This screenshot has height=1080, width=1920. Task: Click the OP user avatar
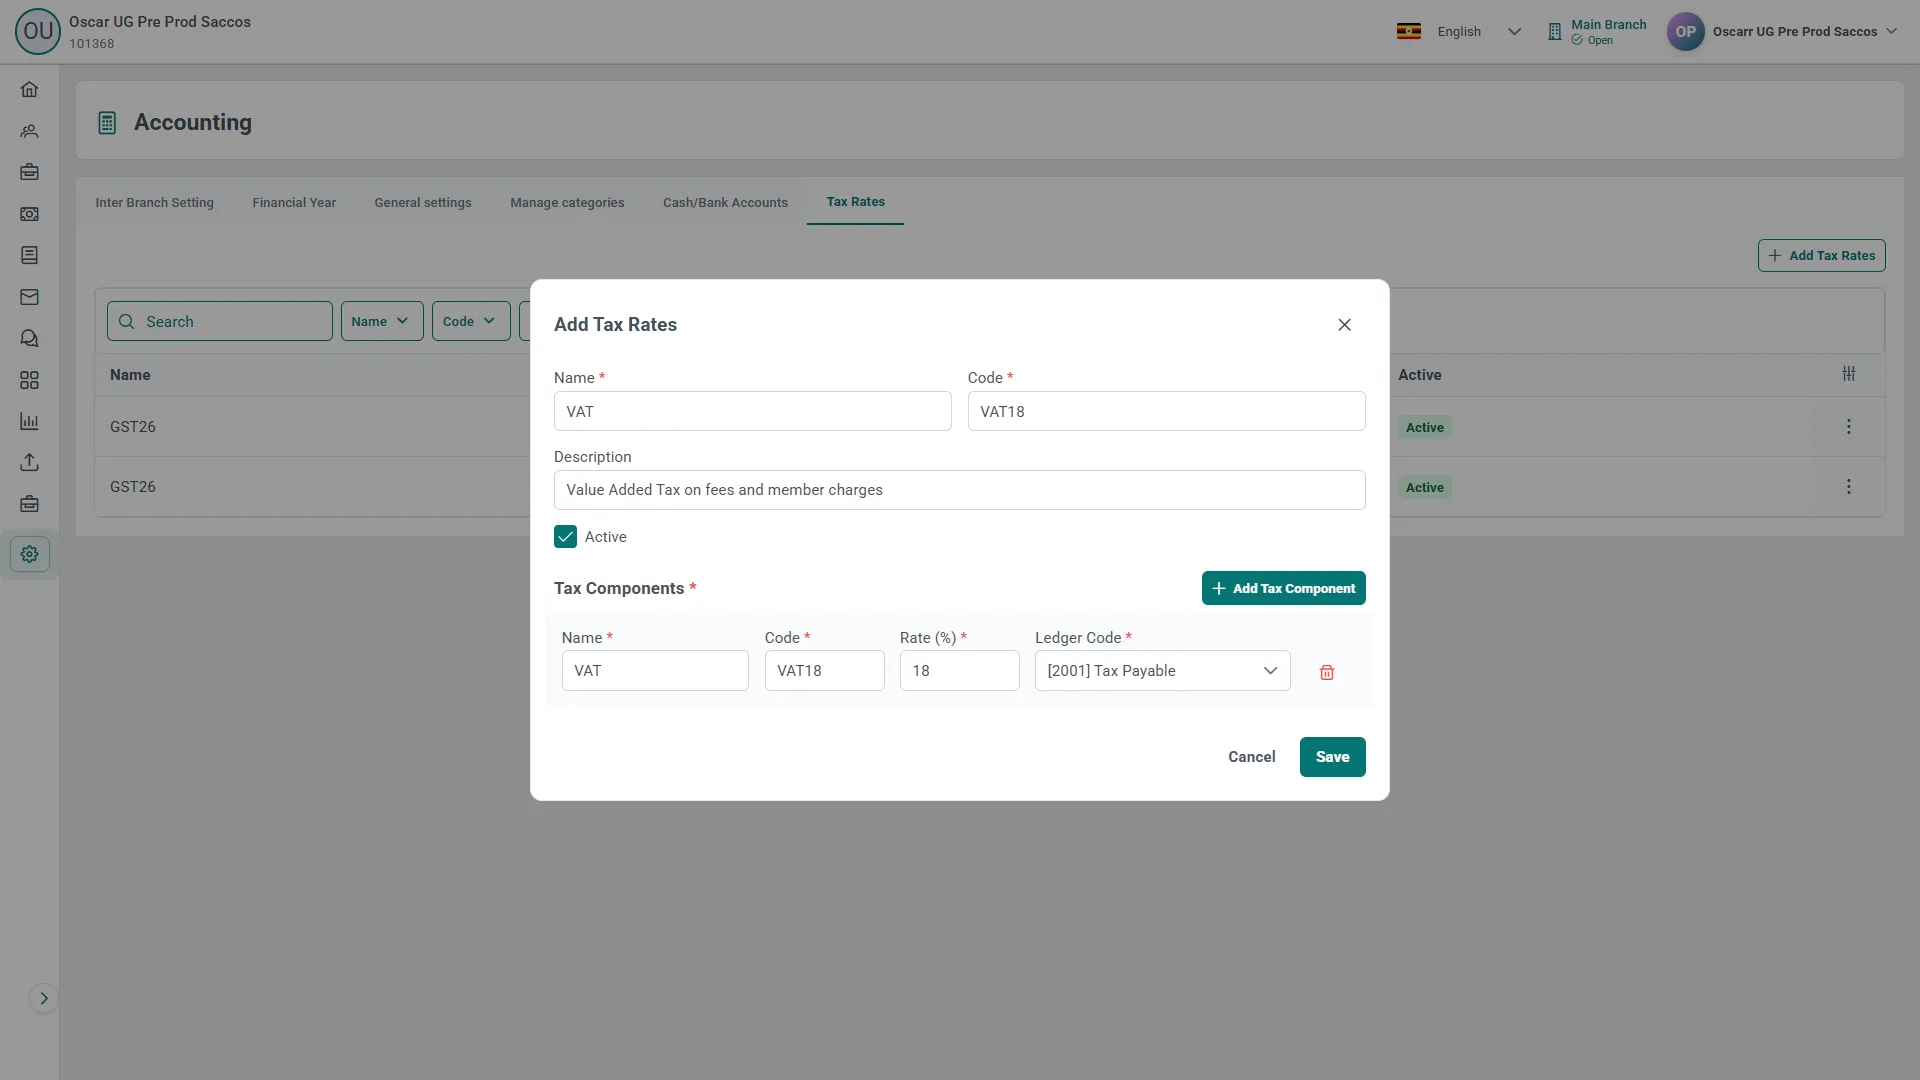tap(1685, 32)
